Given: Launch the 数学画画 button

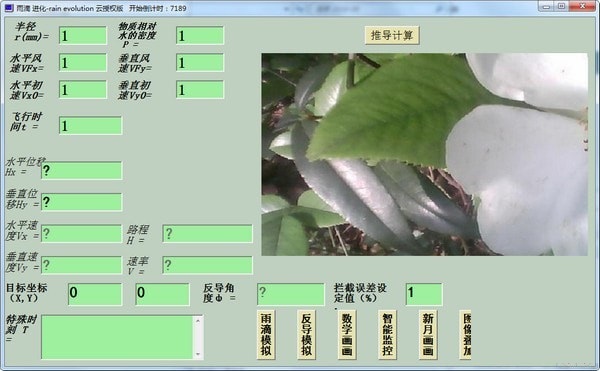Looking at the screenshot, I should click(347, 335).
